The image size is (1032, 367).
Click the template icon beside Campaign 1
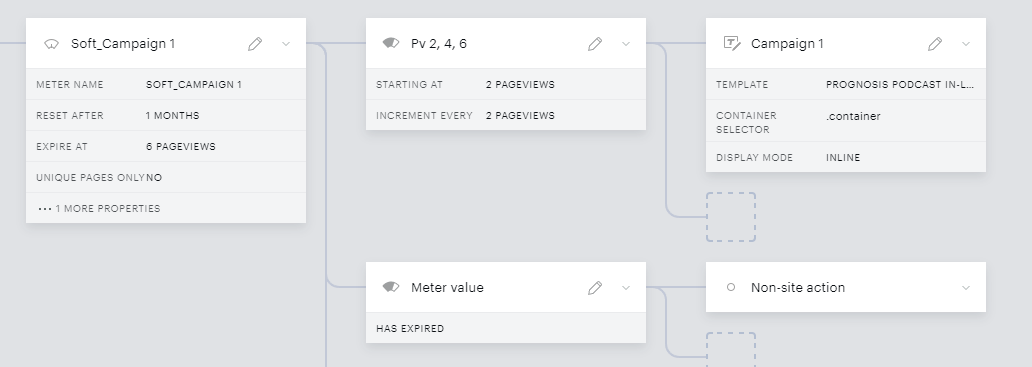click(x=732, y=43)
